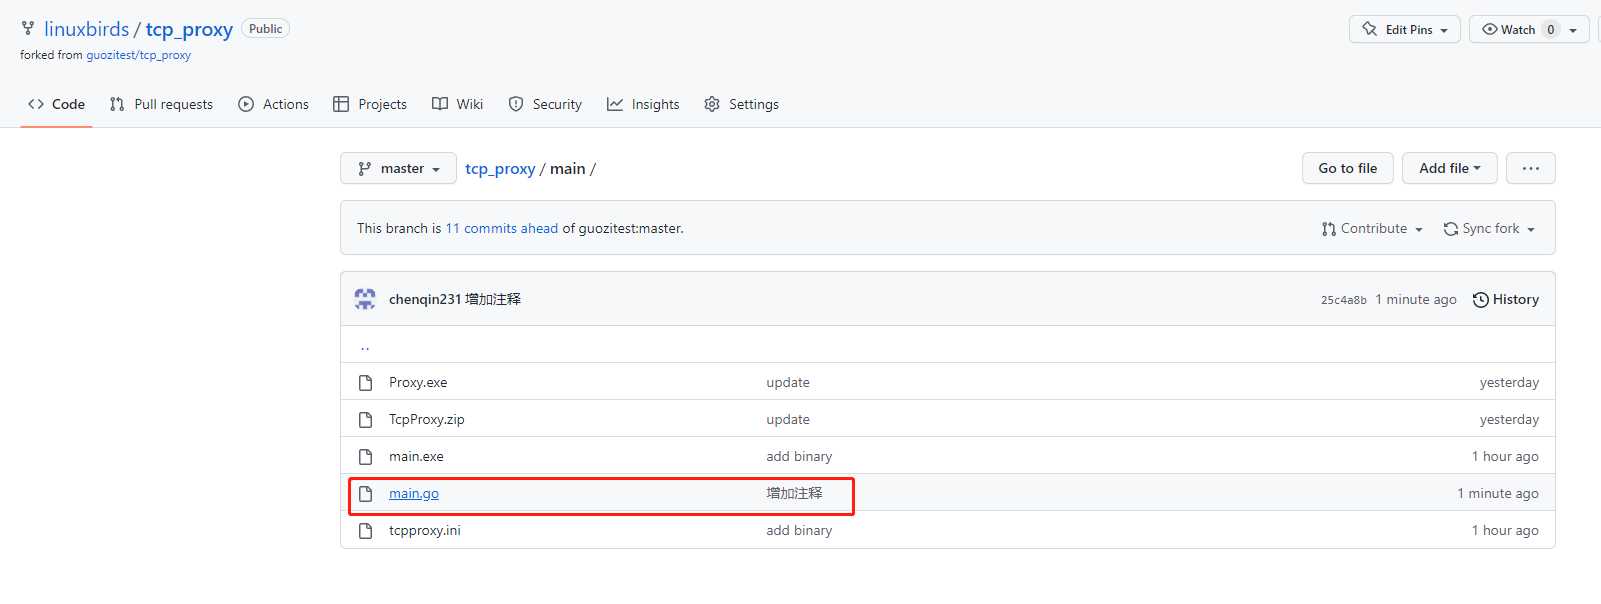Viewport: 1601px width, 604px height.
Task: Open the update commit for TcpProxy.zip
Action: coord(788,419)
